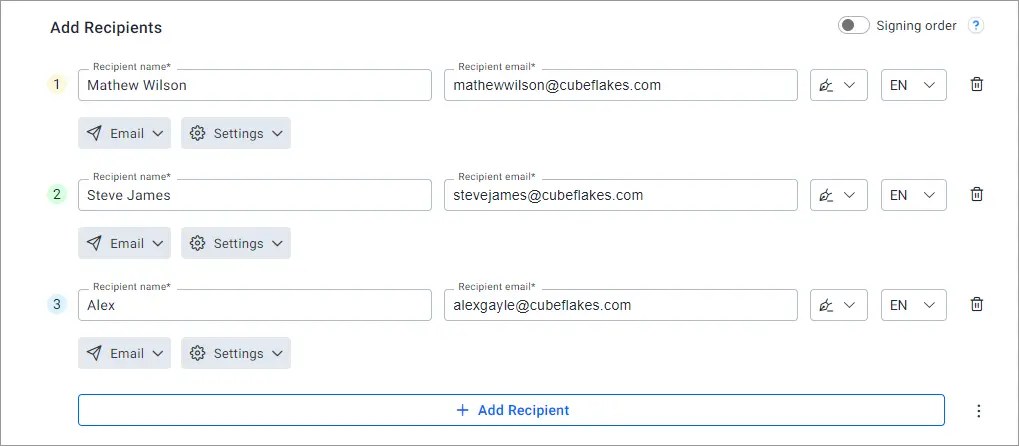Open signer role dropdown for Mathew Wilson

click(x=839, y=85)
